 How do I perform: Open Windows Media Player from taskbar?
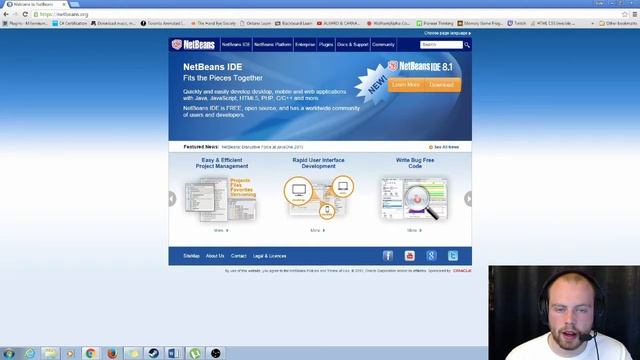(x=70, y=353)
